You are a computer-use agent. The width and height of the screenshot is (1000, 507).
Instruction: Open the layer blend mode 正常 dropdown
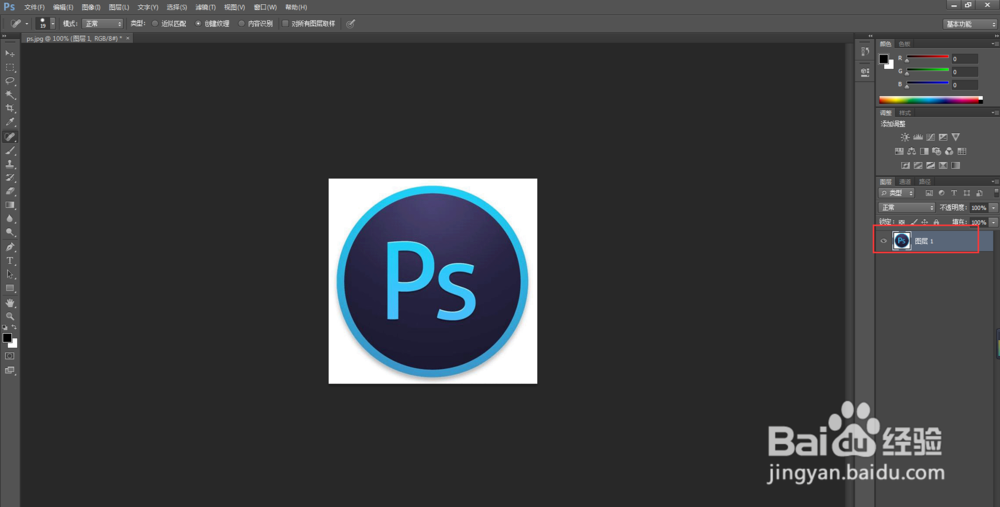point(906,208)
